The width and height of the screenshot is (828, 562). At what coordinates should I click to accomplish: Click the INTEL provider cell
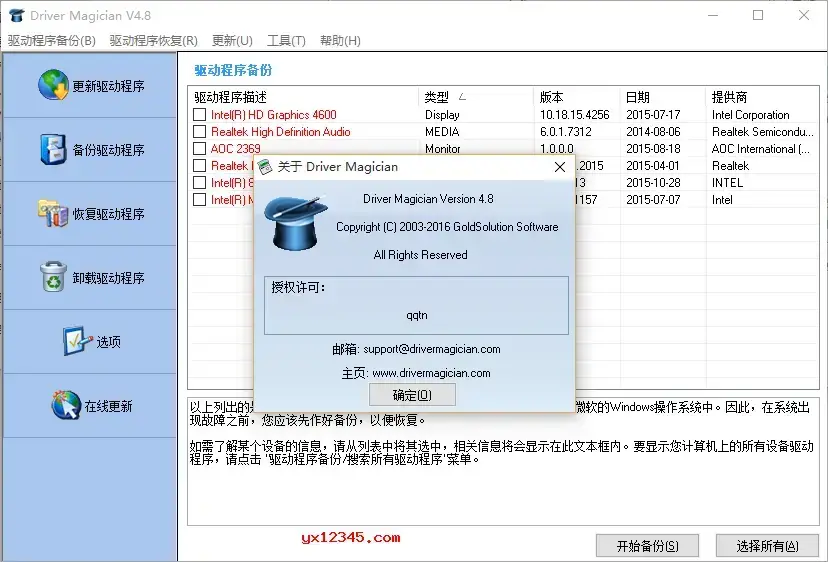click(727, 182)
